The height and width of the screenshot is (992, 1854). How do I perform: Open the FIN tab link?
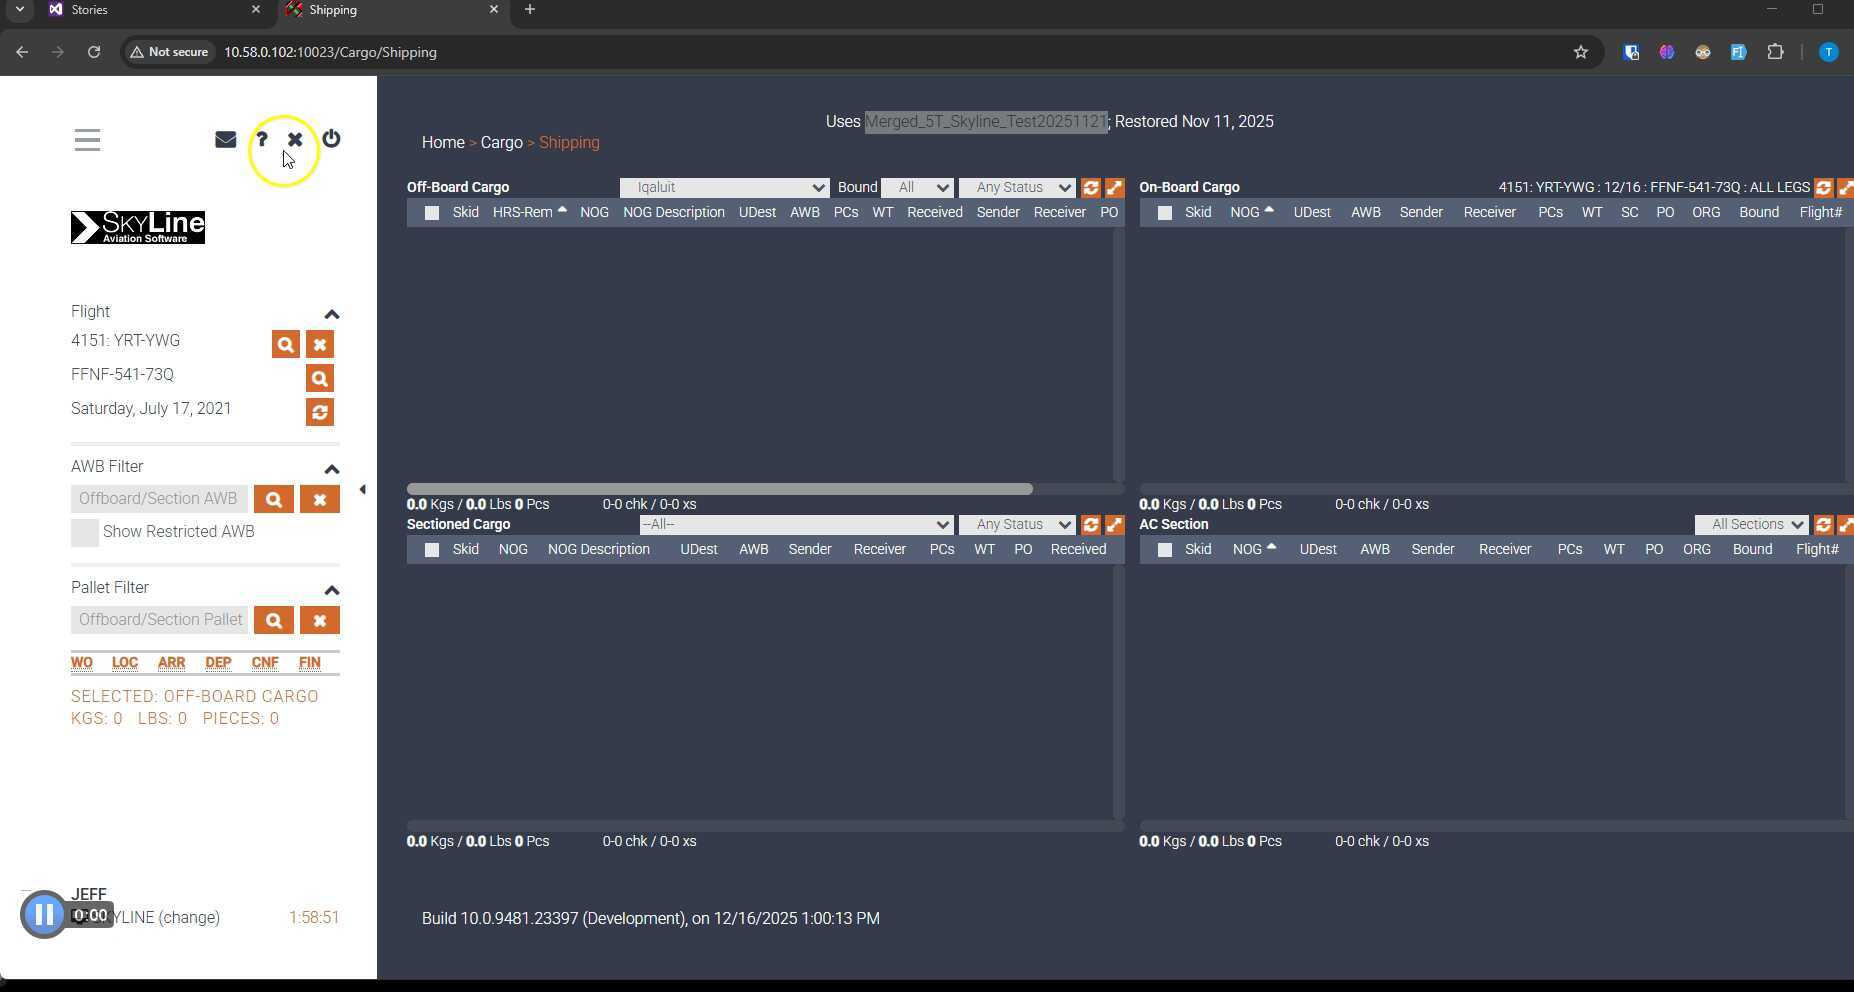[310, 663]
